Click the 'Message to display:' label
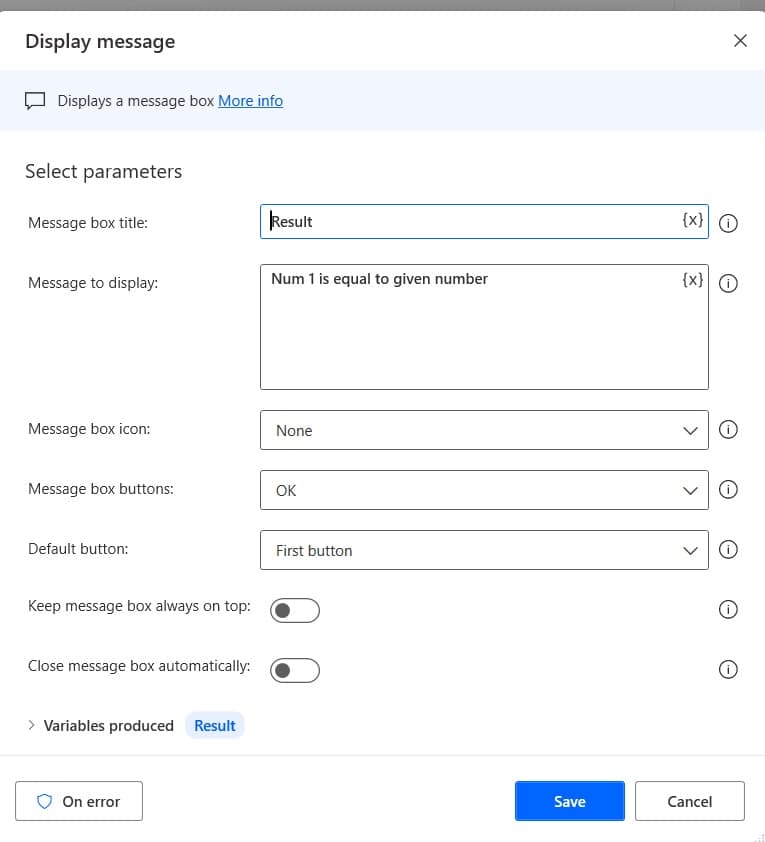 [93, 283]
